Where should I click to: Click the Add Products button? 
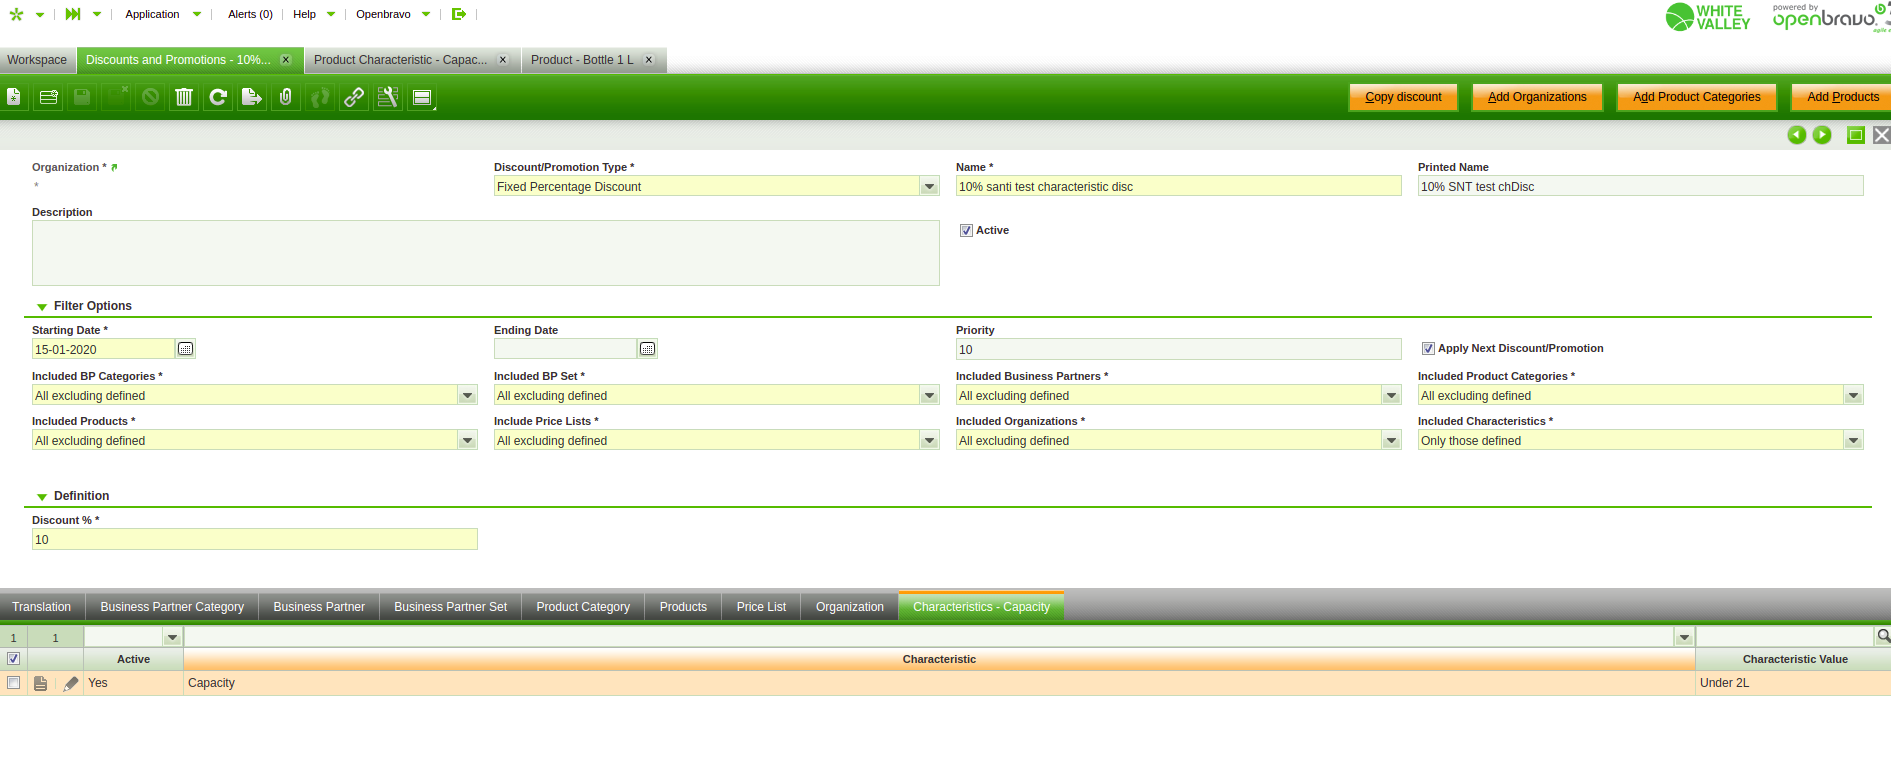coord(1842,97)
